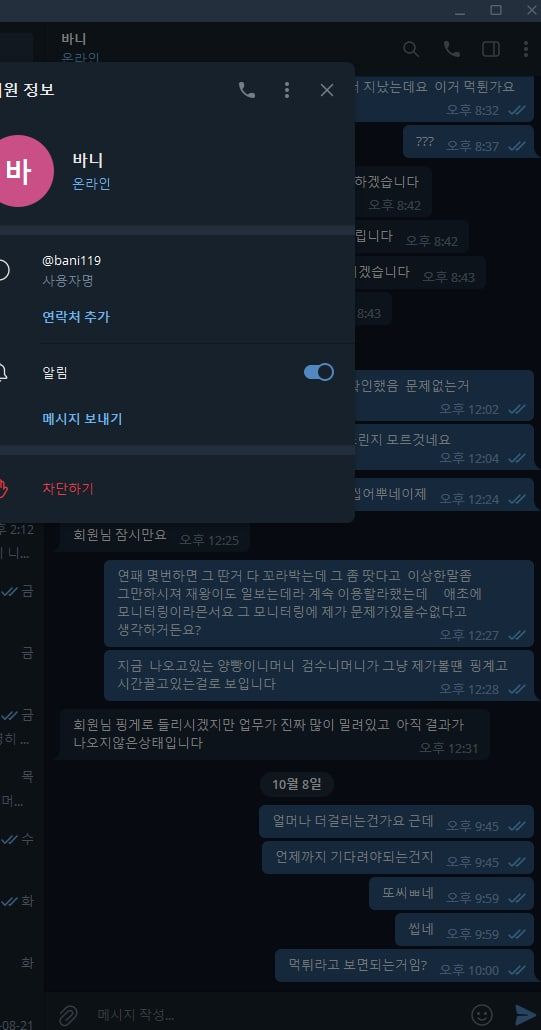541x1030 pixels.
Task: Toggle the 알림 notifications switch
Action: (x=318, y=372)
